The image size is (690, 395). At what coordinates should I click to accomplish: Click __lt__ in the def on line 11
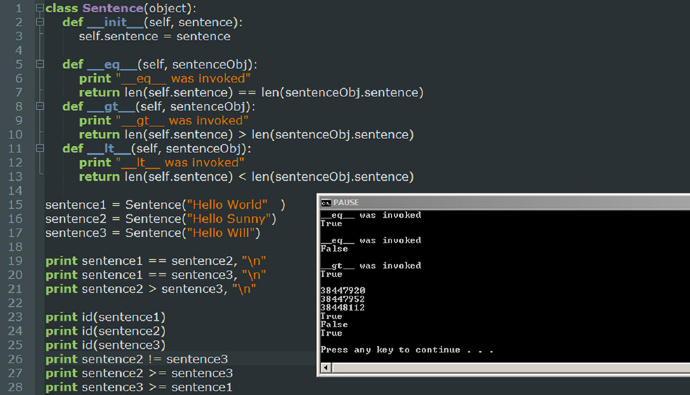point(109,149)
